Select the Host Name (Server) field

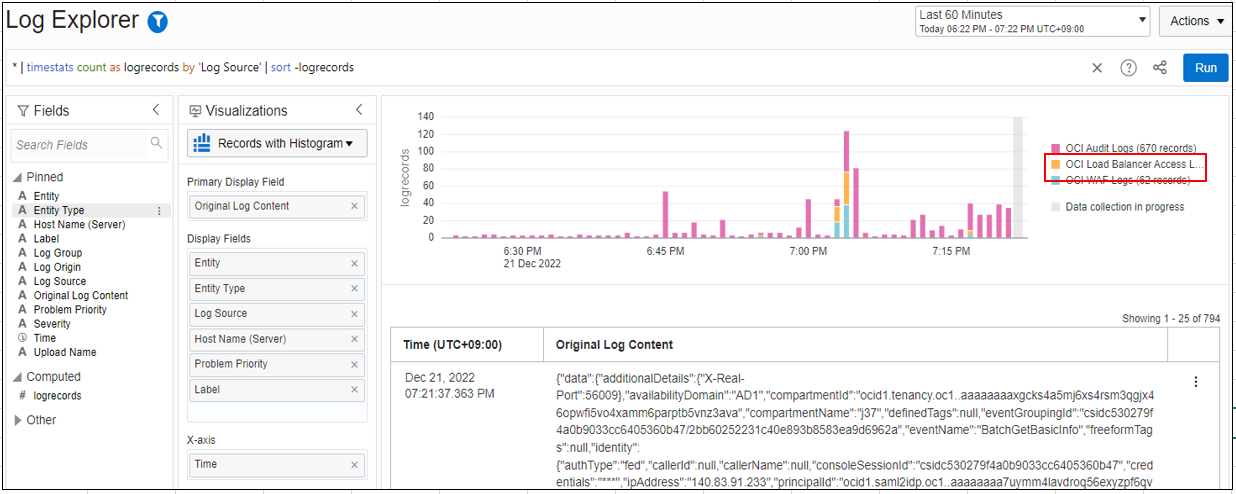pyautogui.click(x=79, y=225)
